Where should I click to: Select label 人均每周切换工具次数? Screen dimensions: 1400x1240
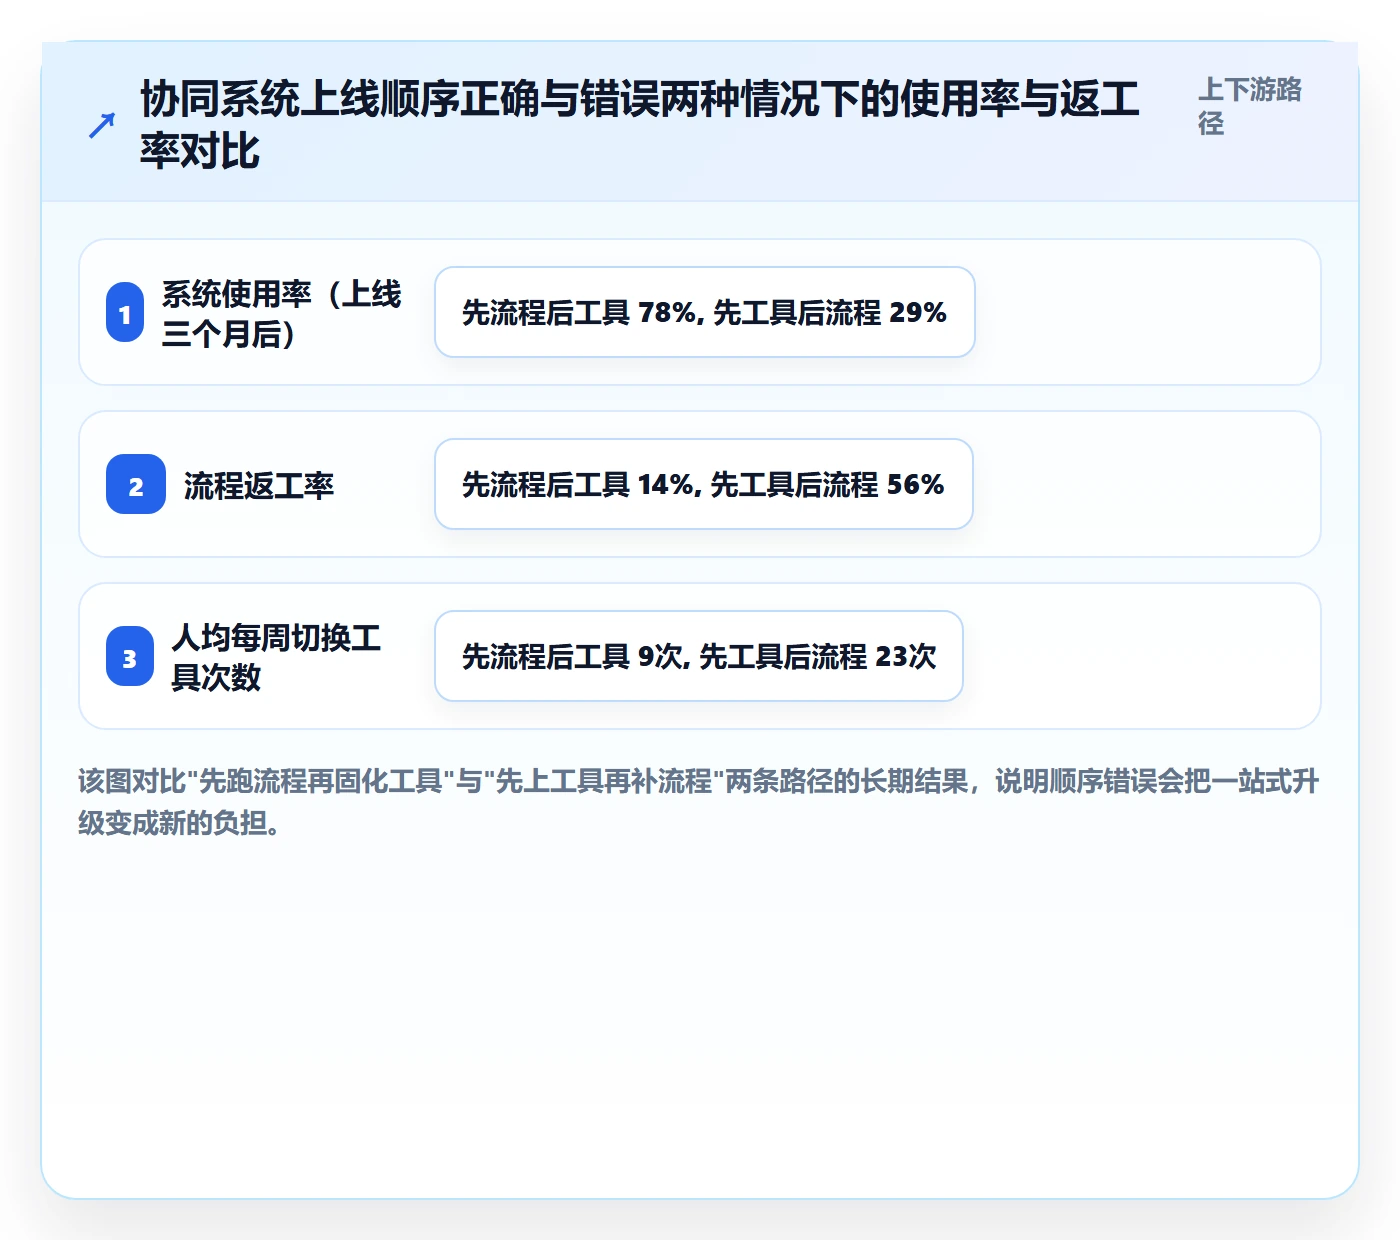277,657
